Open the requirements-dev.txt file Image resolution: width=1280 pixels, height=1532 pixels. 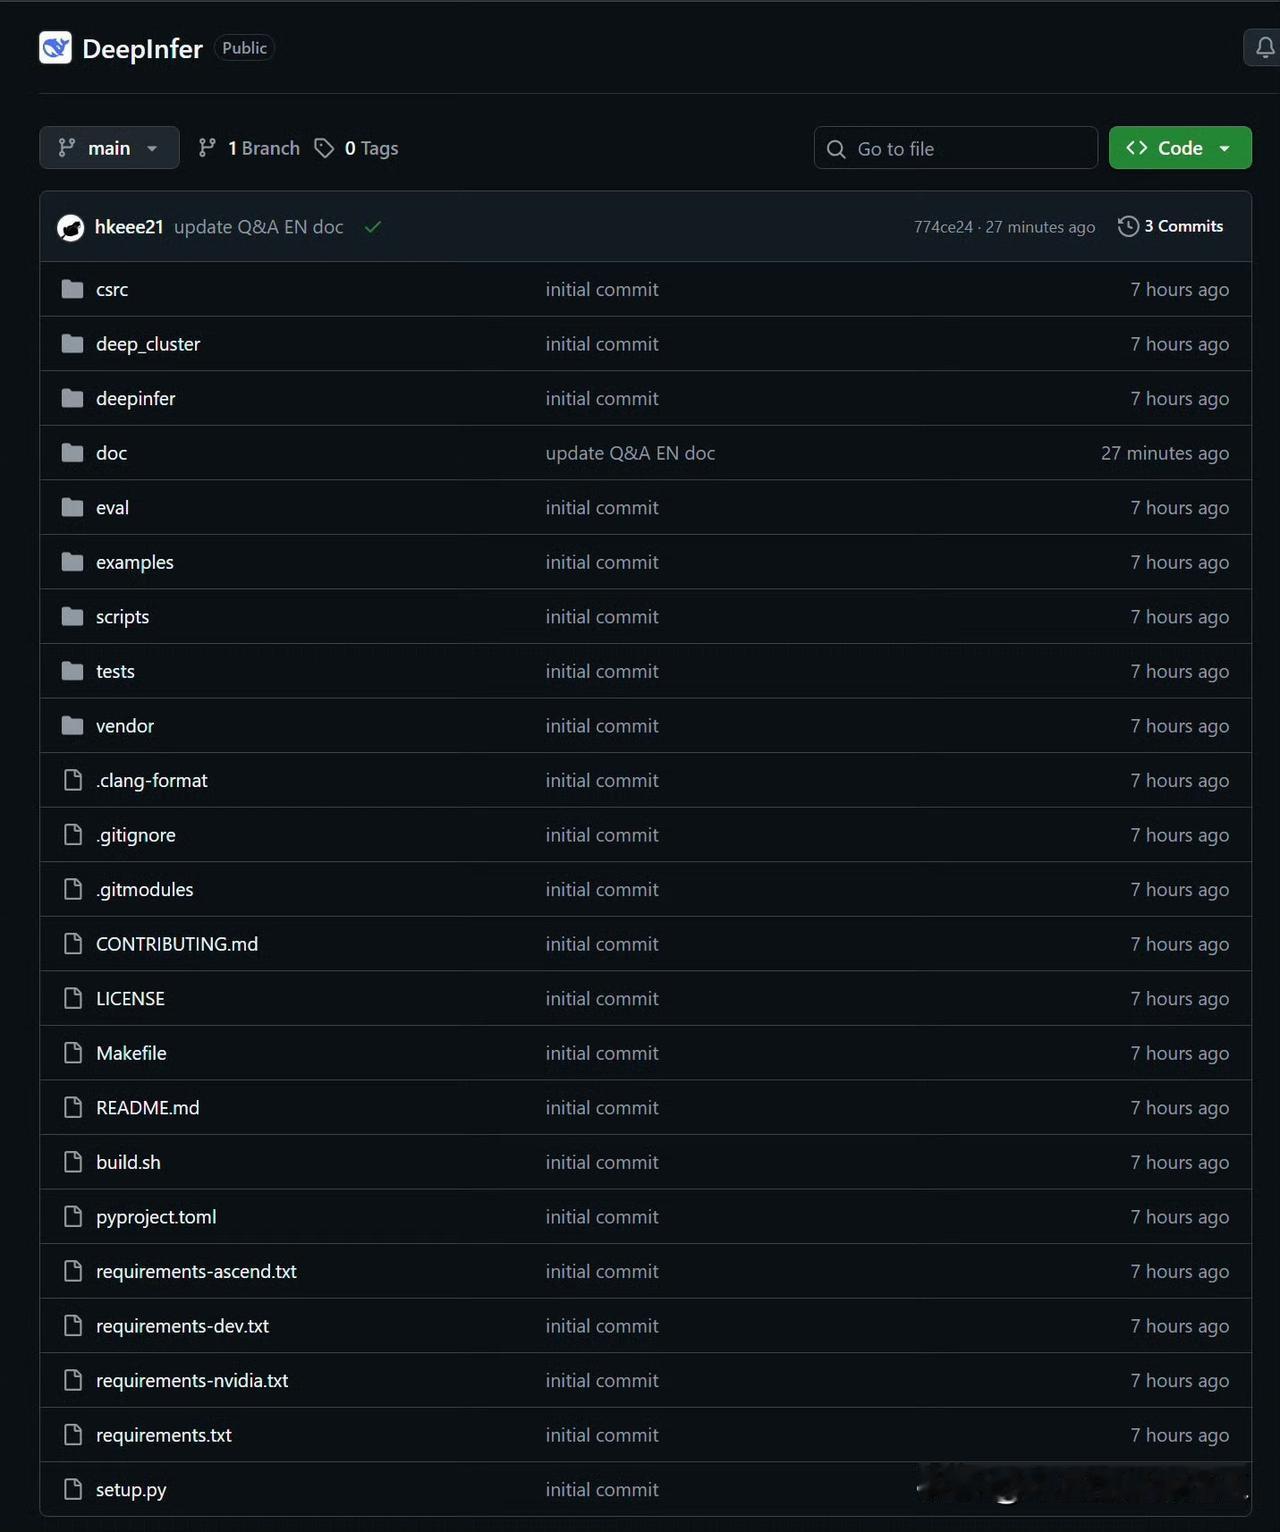(x=183, y=1326)
